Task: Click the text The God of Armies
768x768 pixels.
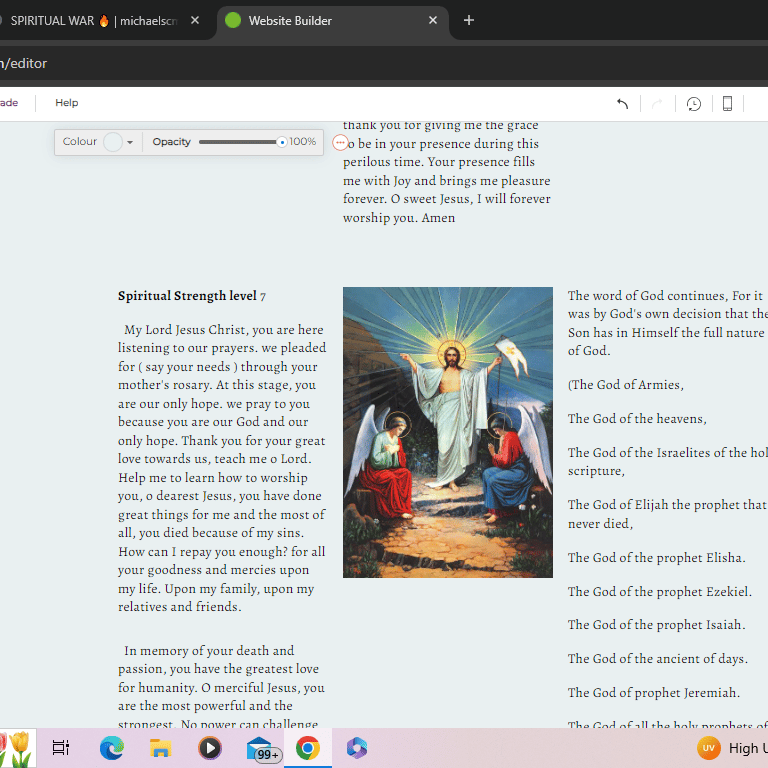Action: pyautogui.click(x=625, y=385)
